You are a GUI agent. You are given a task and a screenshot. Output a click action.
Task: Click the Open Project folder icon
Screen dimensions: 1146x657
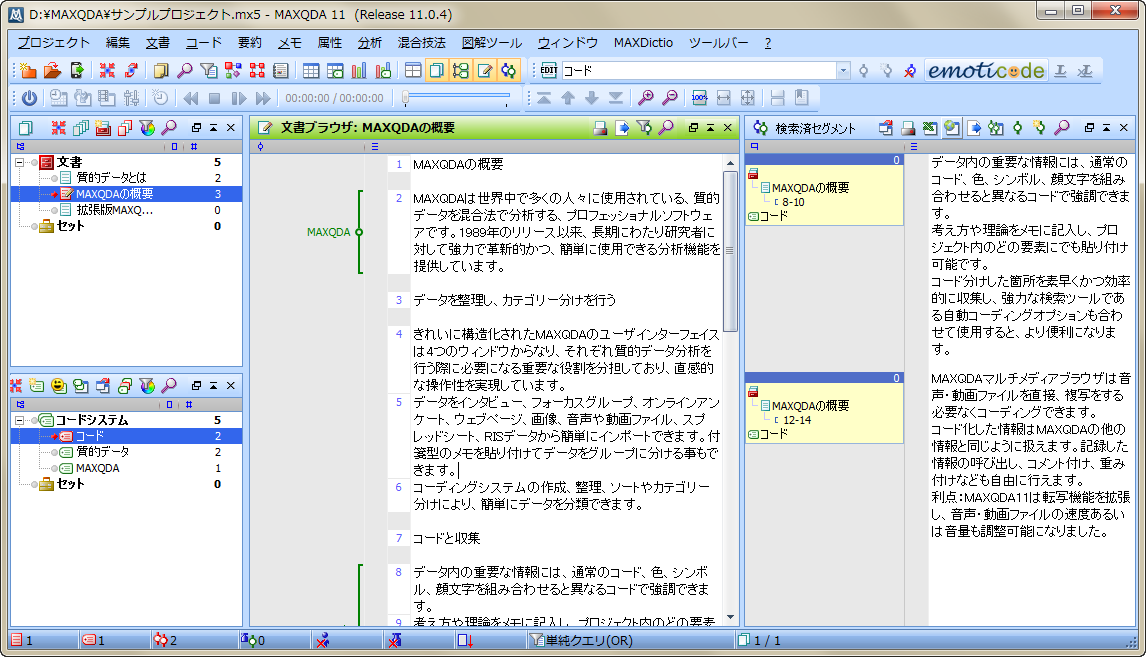click(52, 70)
